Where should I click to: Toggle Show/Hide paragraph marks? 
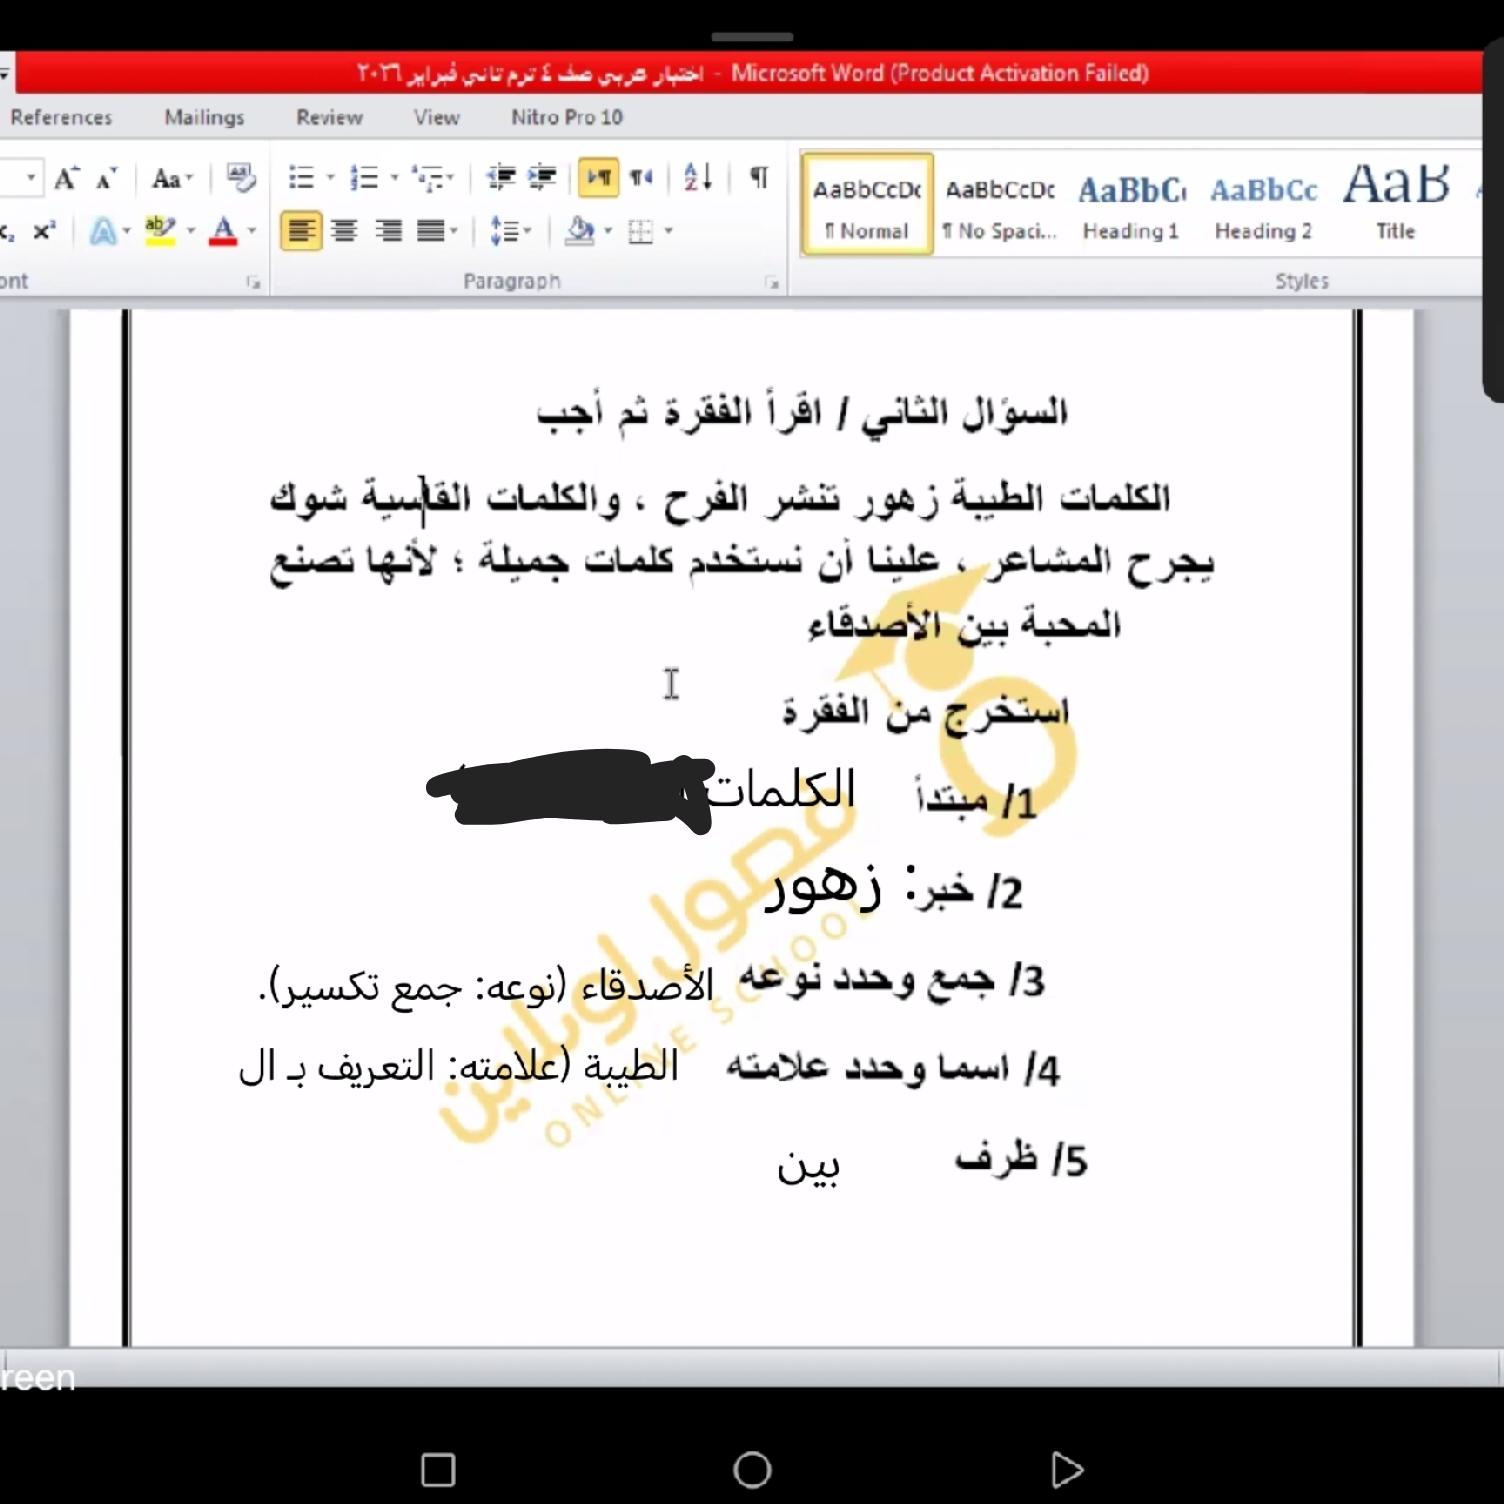759,178
